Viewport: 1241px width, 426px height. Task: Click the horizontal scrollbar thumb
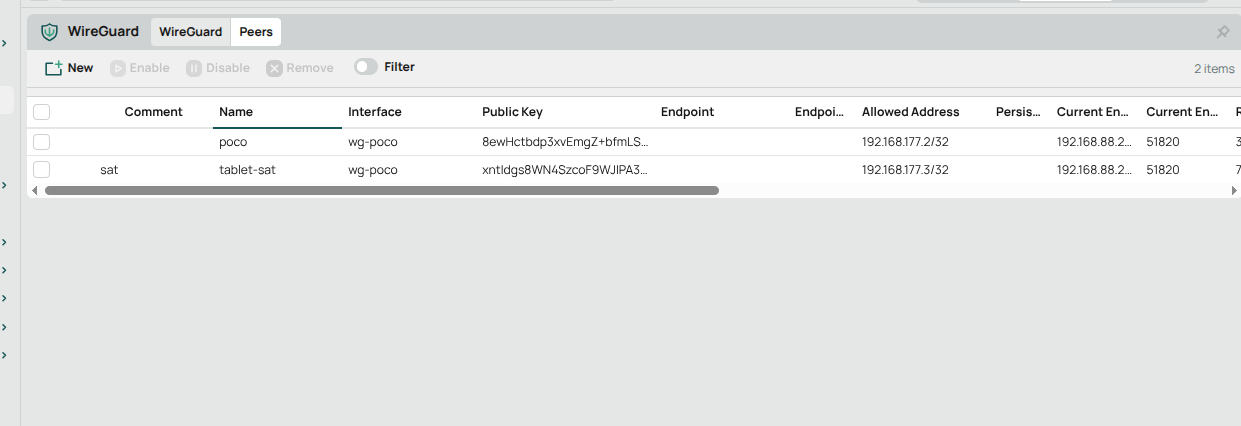click(x=381, y=190)
